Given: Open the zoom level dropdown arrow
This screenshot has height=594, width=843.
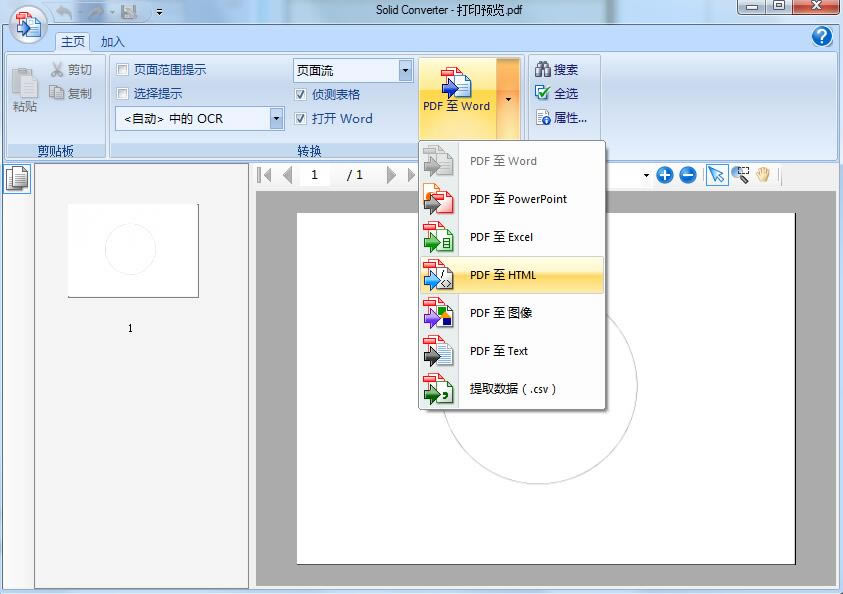Looking at the screenshot, I should (646, 175).
